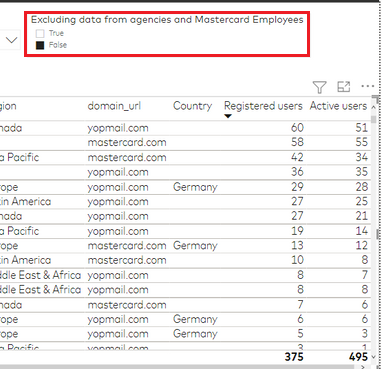Select the Registered users value 7
The height and width of the screenshot is (371, 382).
(x=300, y=304)
